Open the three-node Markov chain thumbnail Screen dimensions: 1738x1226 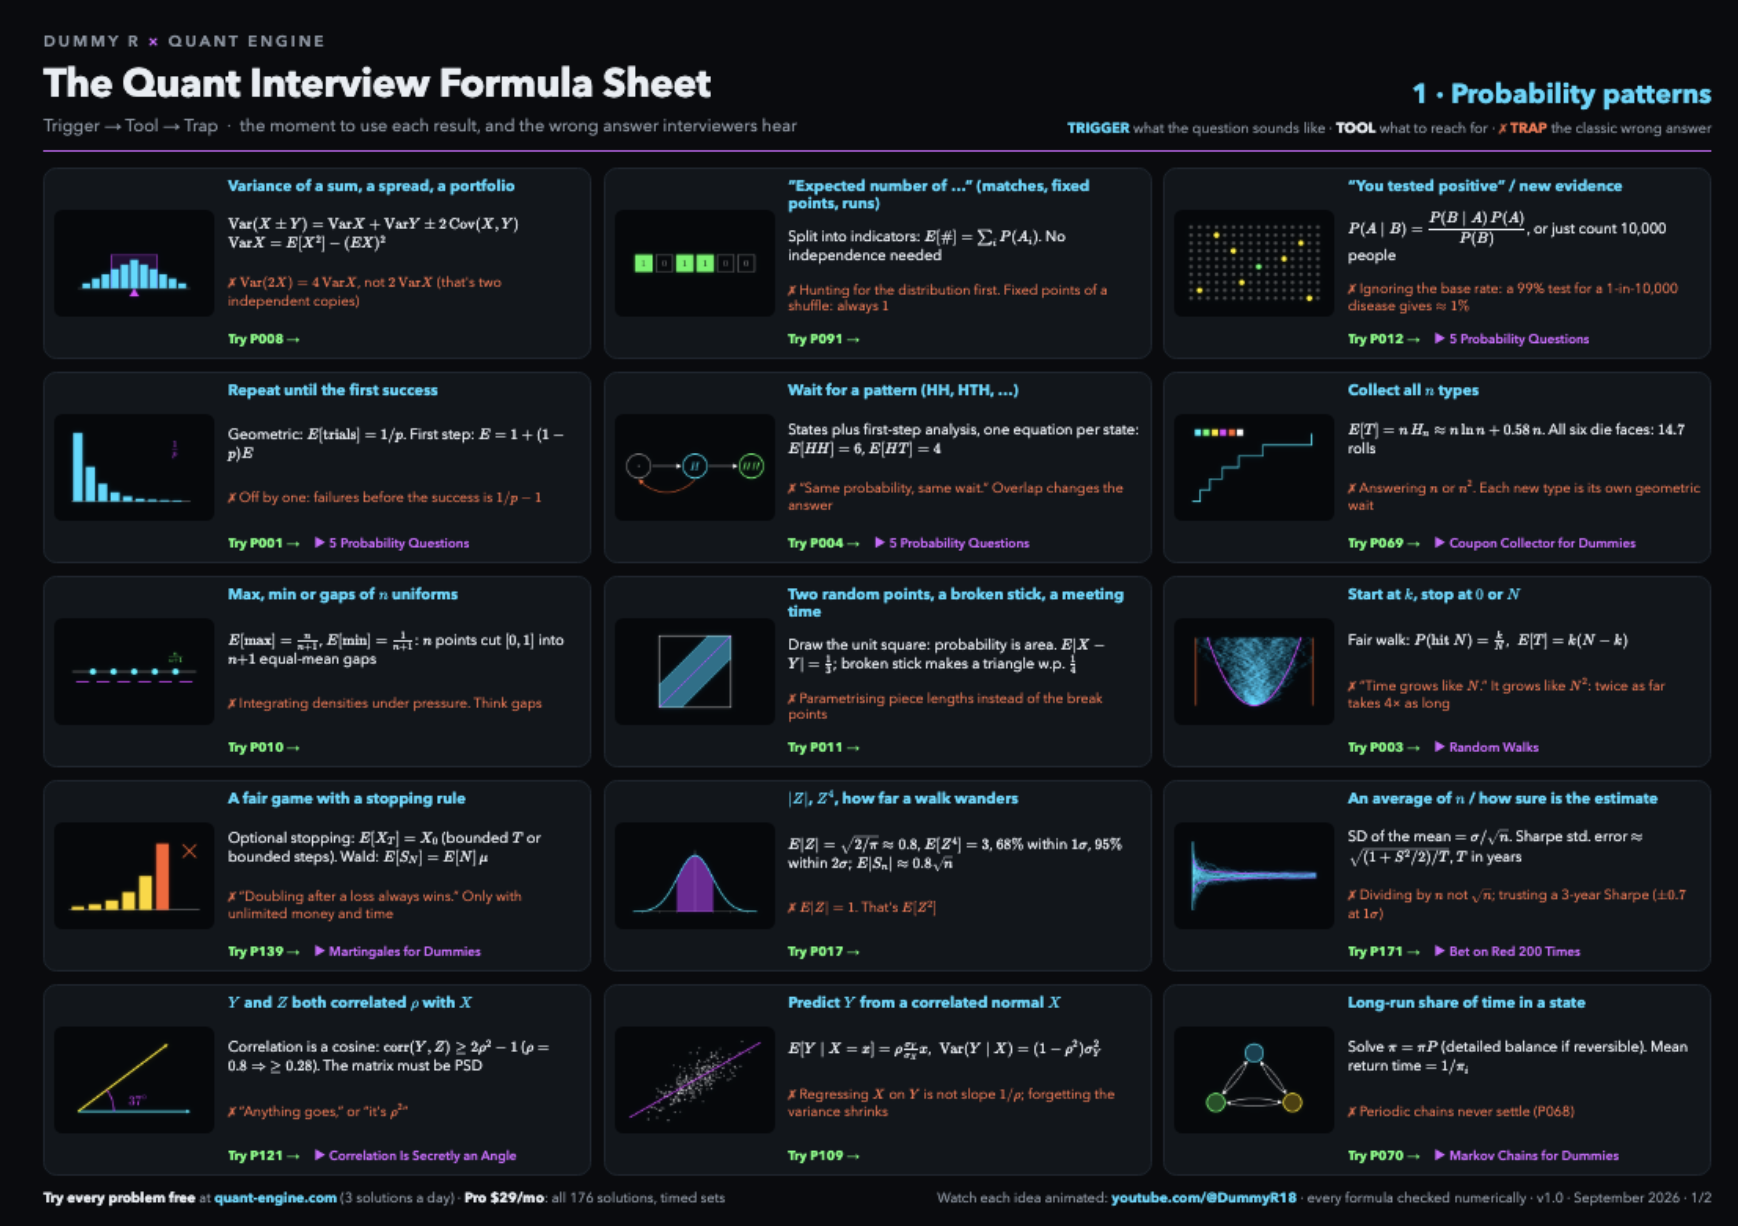click(x=1254, y=1079)
